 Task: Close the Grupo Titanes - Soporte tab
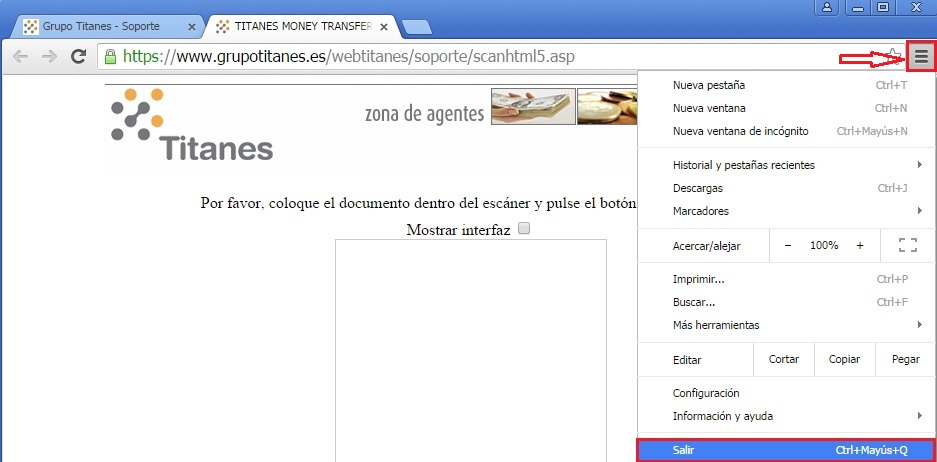pos(191,27)
